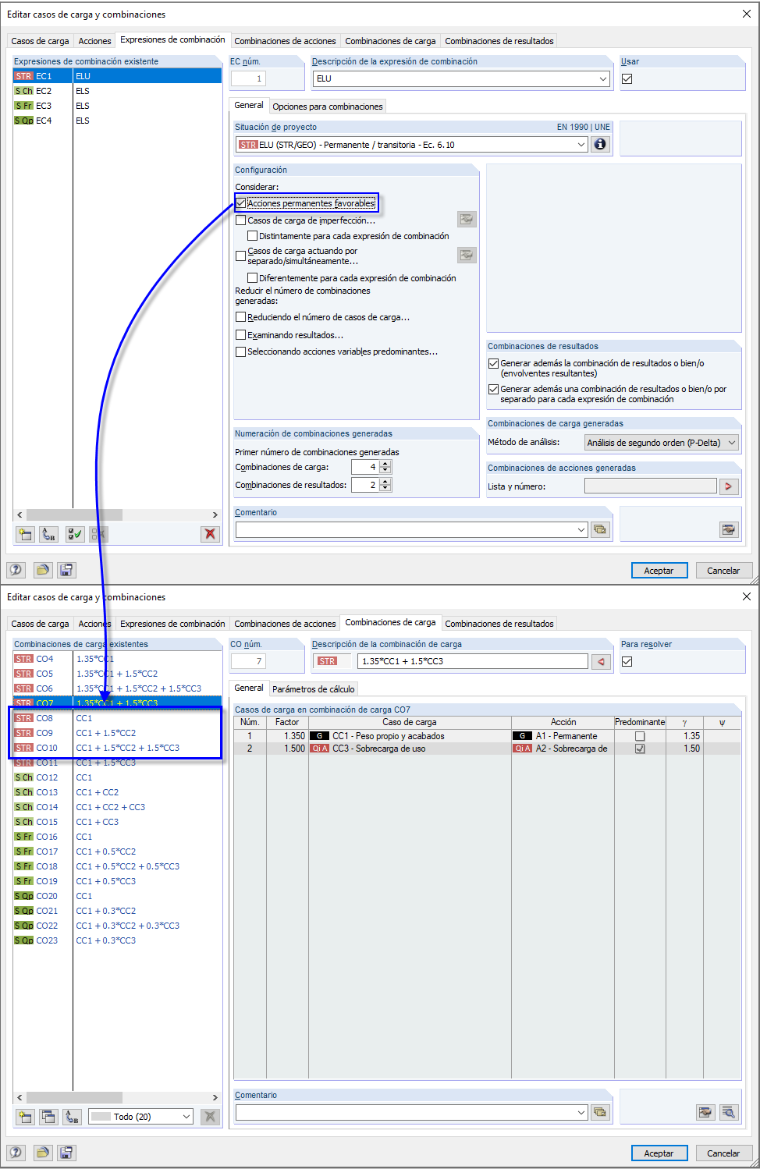Delete expression with red X in upper dialog
The height and width of the screenshot is (1170, 760).
tap(210, 534)
